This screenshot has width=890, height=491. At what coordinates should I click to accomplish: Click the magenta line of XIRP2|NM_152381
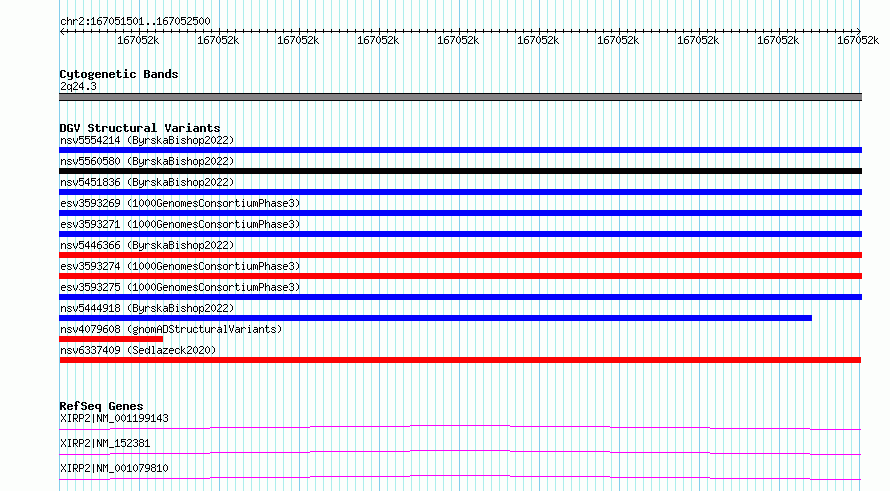click(x=460, y=452)
